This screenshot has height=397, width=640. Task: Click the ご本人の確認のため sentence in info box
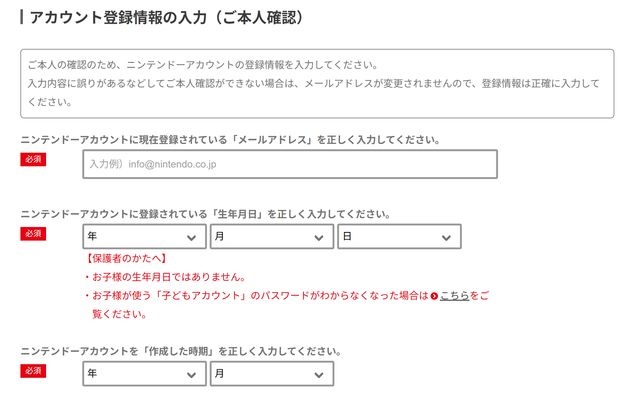pyautogui.click(x=203, y=65)
